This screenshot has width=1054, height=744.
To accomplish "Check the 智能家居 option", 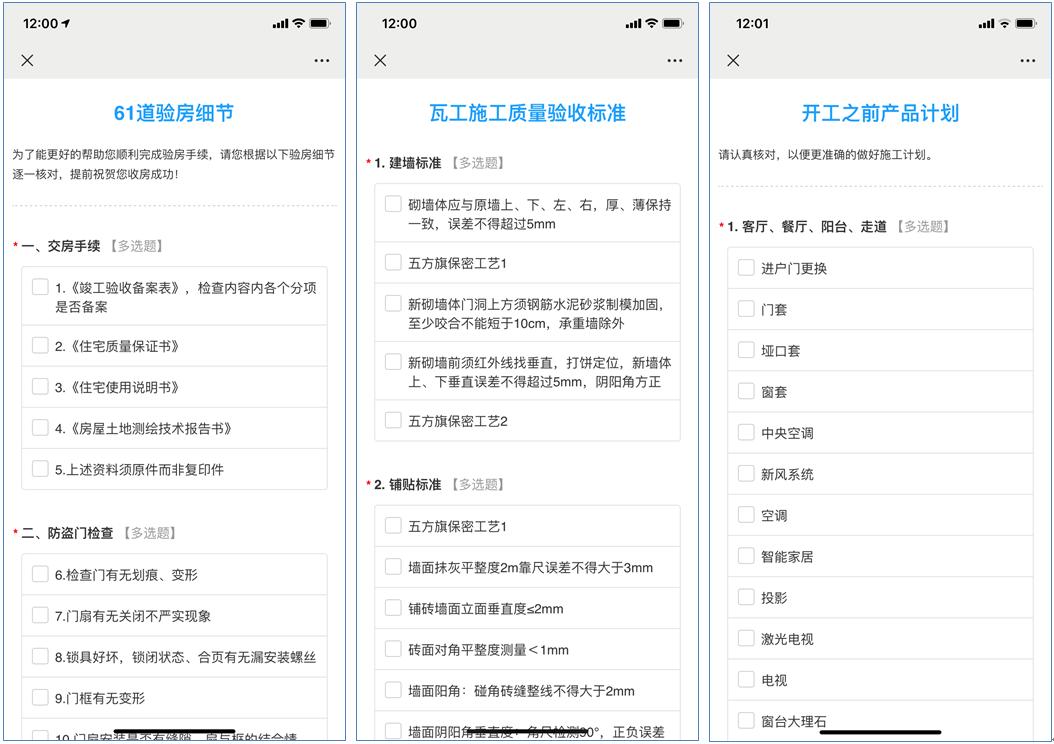I will [745, 555].
